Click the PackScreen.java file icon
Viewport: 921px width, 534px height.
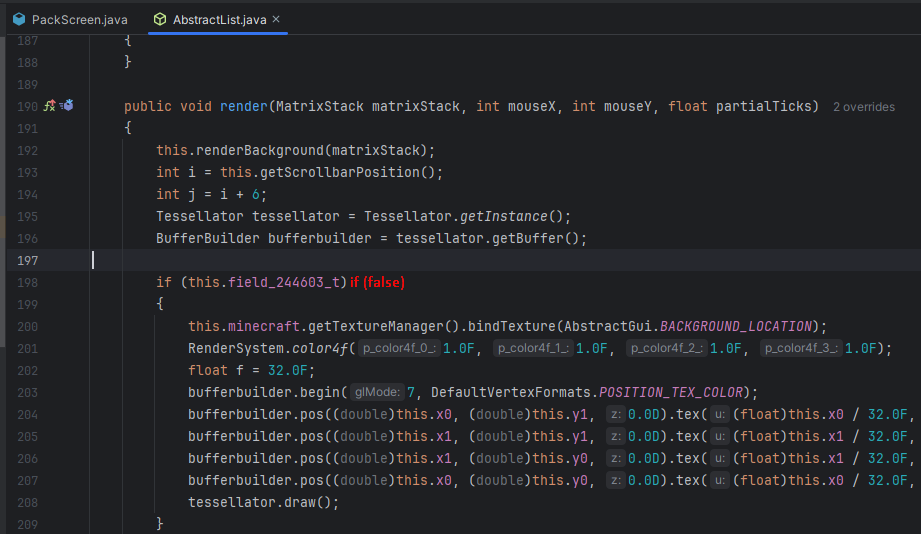click(19, 19)
